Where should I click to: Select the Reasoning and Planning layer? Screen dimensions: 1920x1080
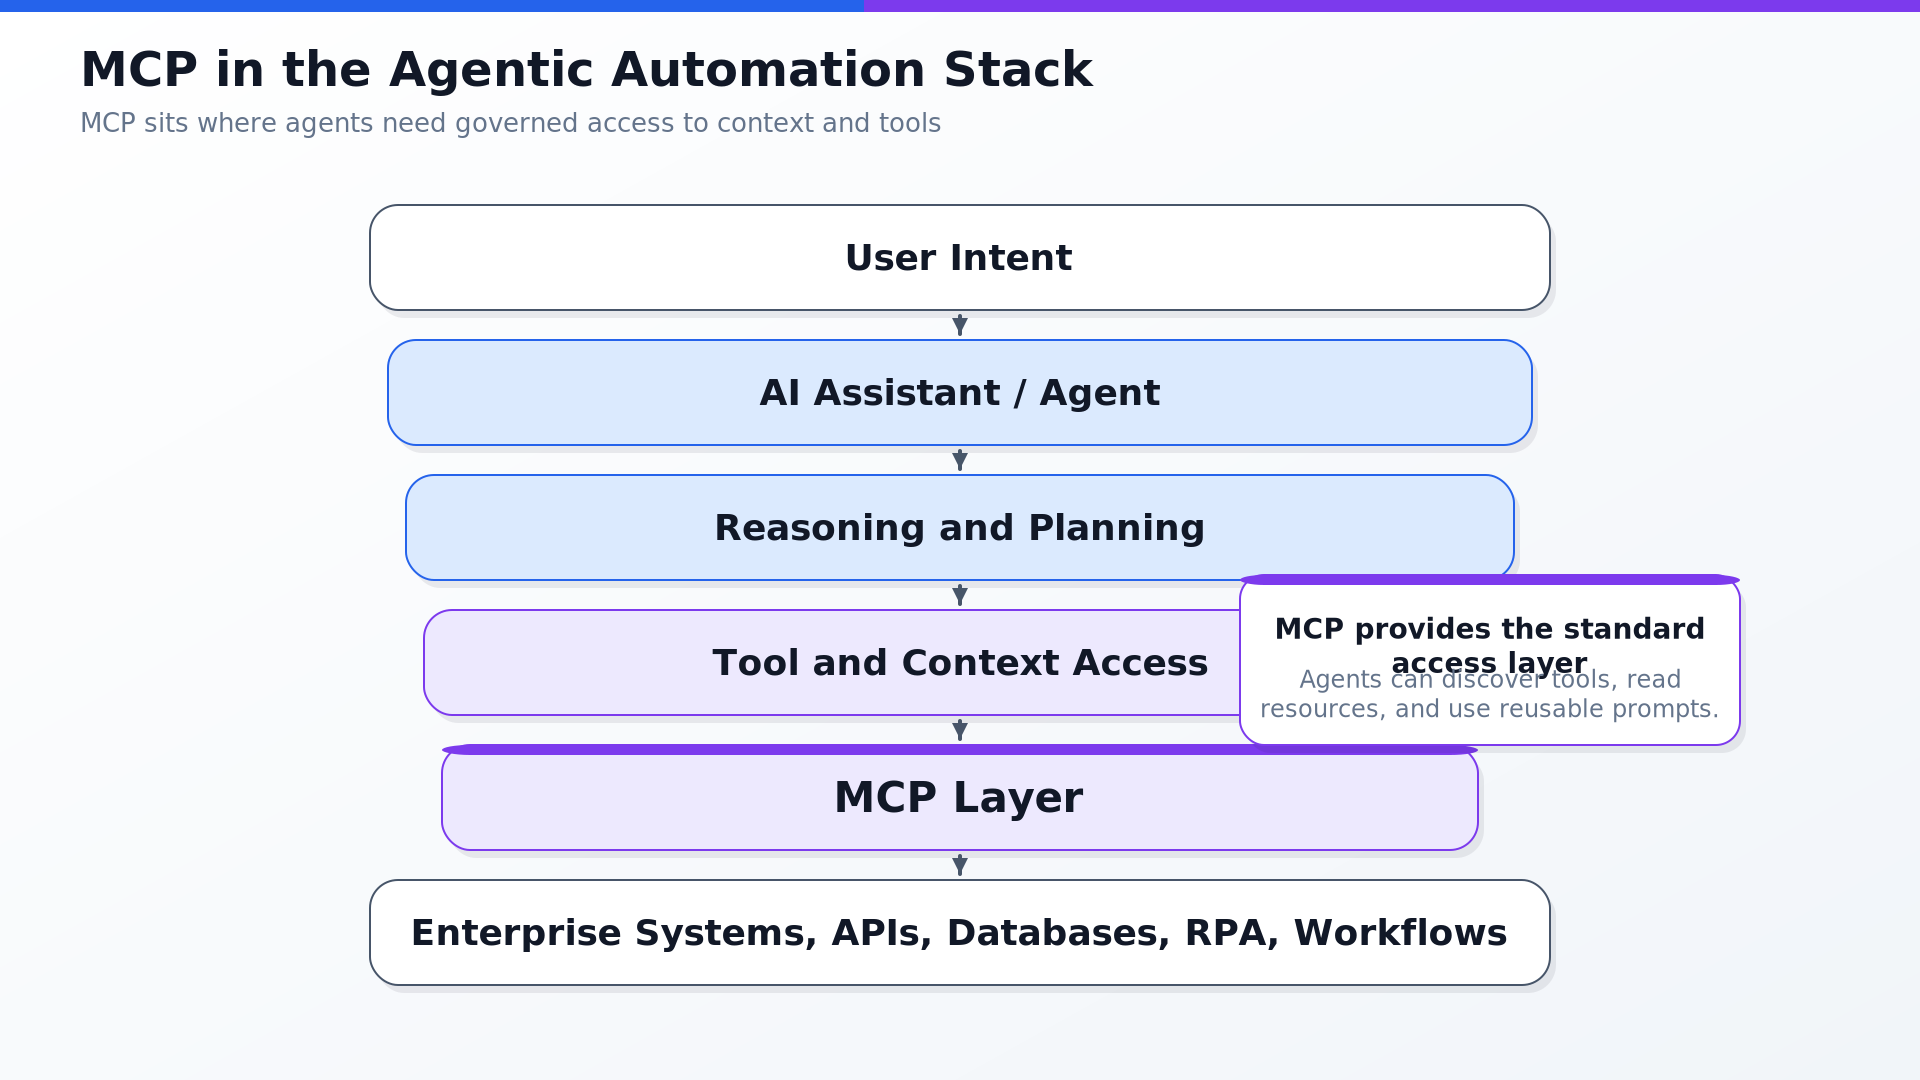(960, 527)
